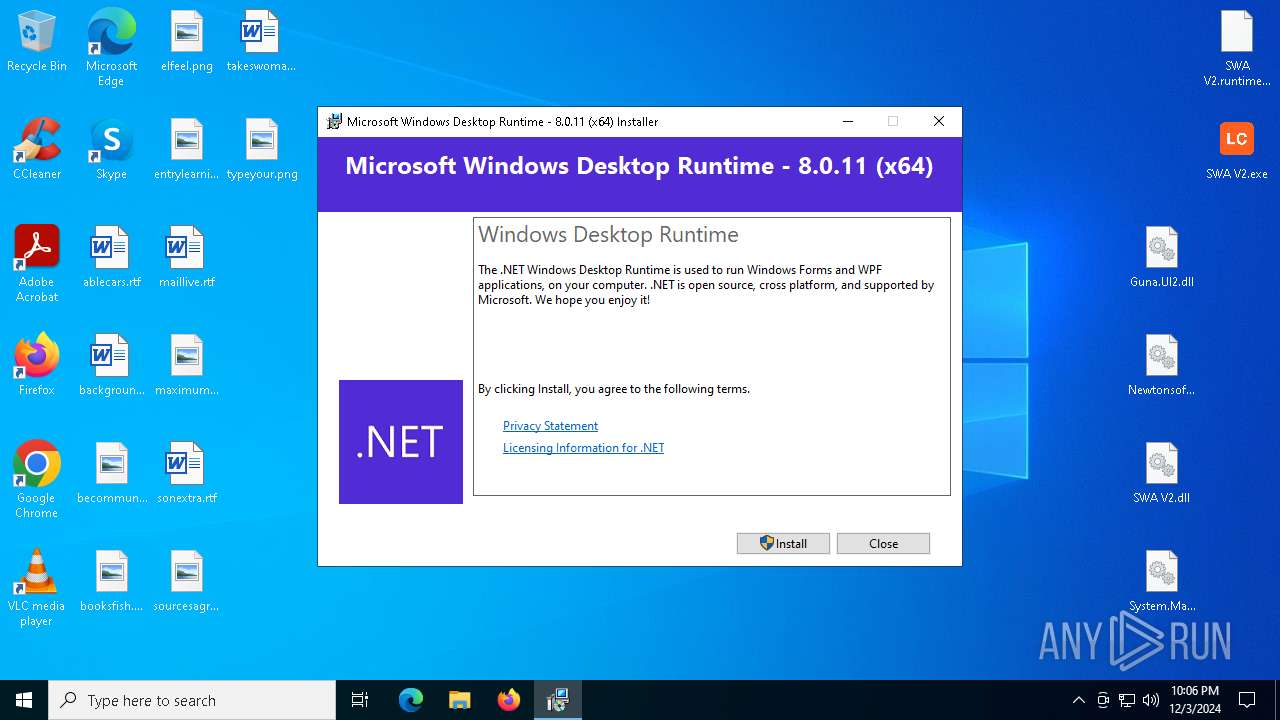The image size is (1280, 720).
Task: Open the taskbar clock and date
Action: [1195, 699]
